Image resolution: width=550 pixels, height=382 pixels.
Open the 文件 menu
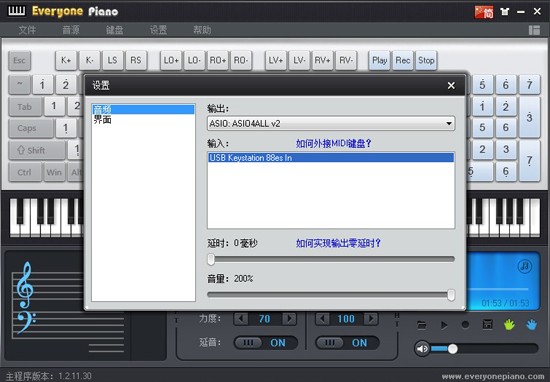[27, 30]
